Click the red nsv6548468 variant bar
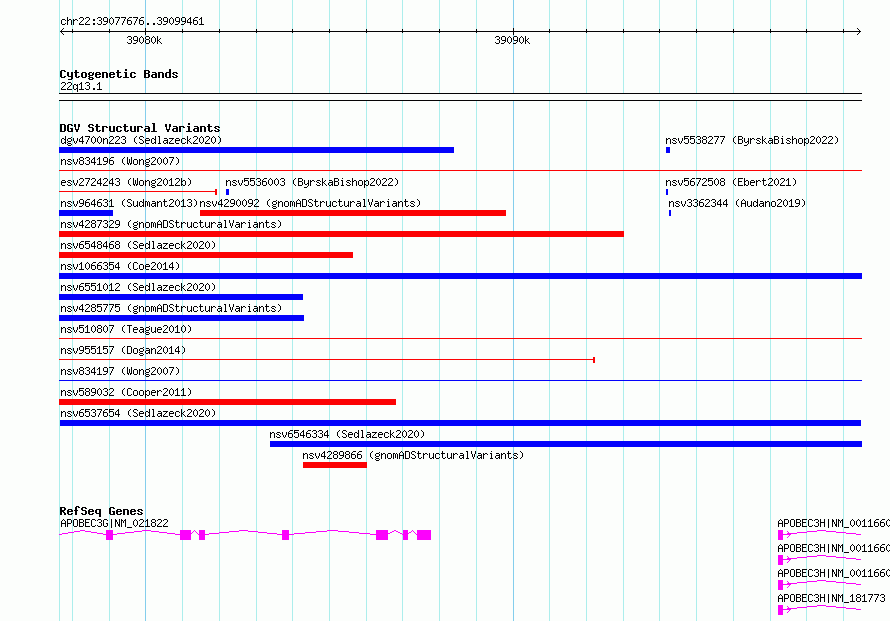This screenshot has width=890, height=621. click(x=206, y=255)
